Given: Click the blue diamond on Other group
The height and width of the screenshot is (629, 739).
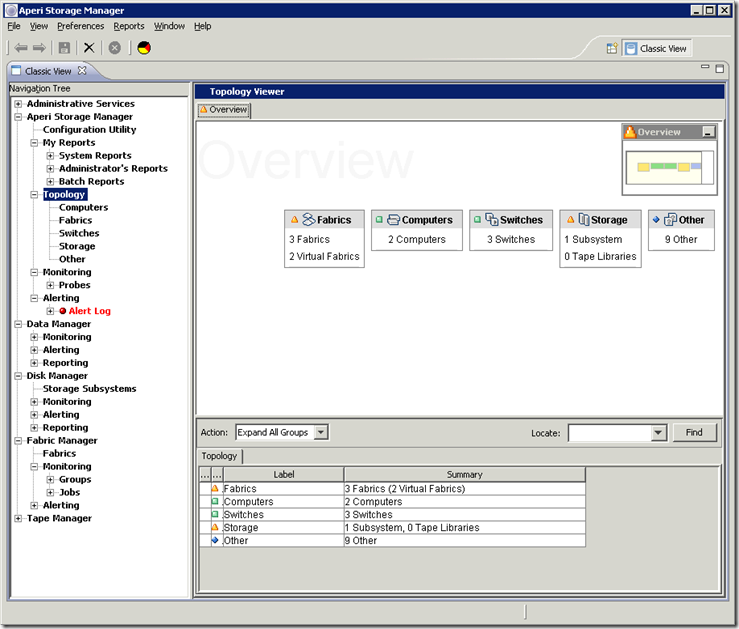Looking at the screenshot, I should click(656, 220).
